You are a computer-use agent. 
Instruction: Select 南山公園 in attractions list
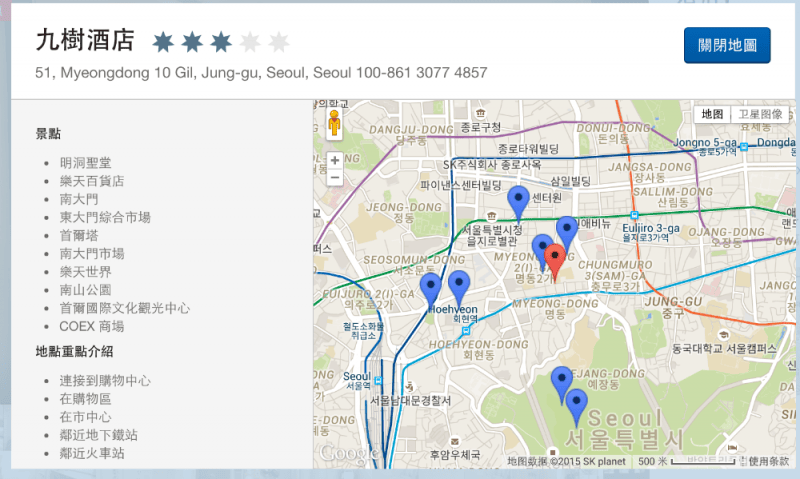(x=85, y=290)
